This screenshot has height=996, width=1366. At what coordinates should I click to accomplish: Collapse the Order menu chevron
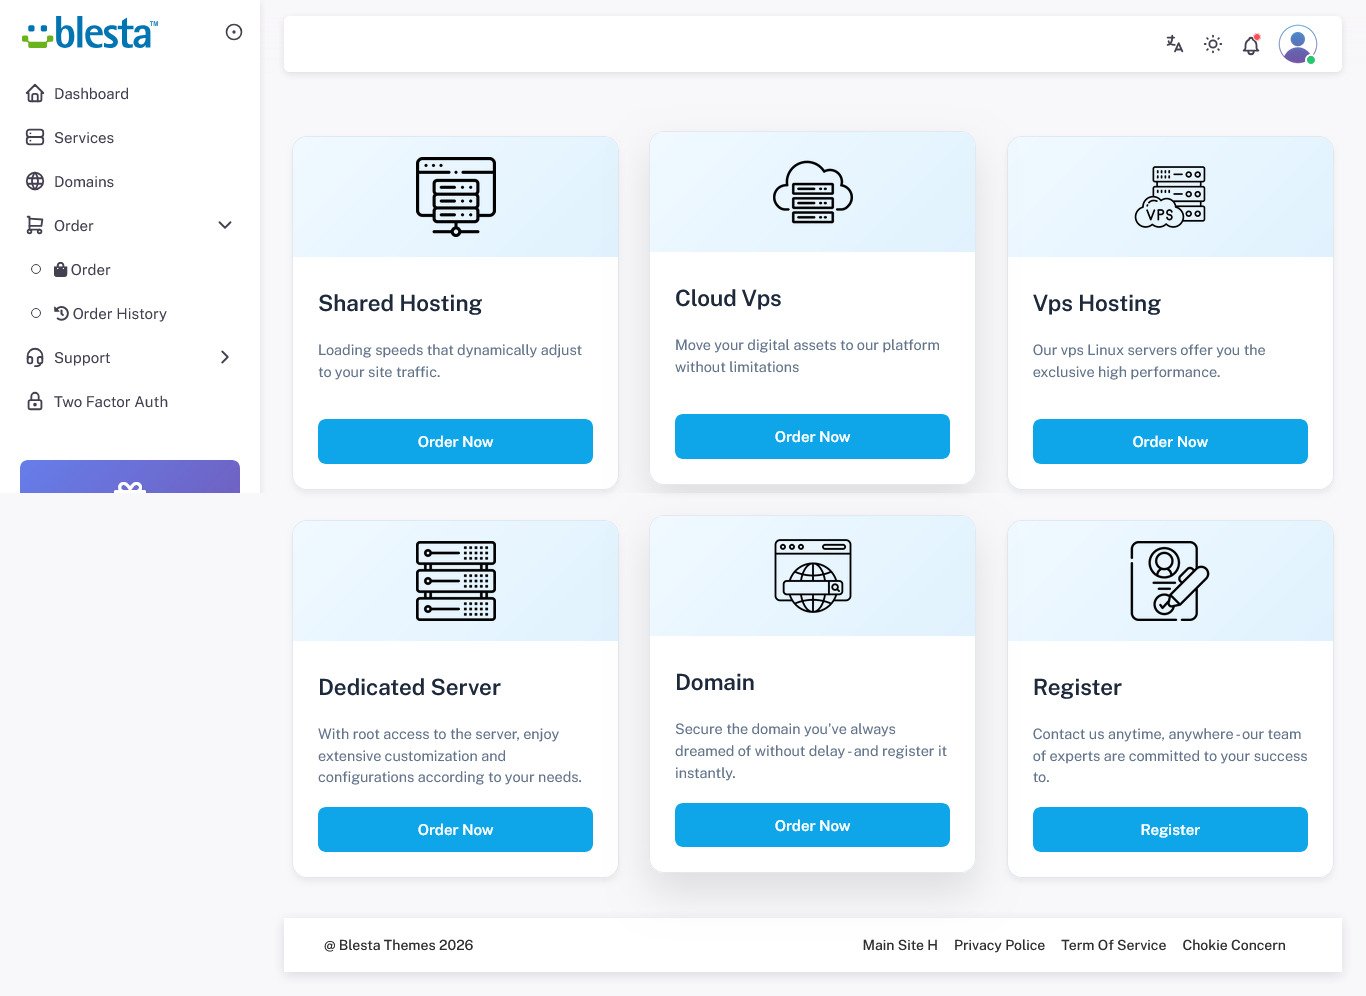coord(225,225)
